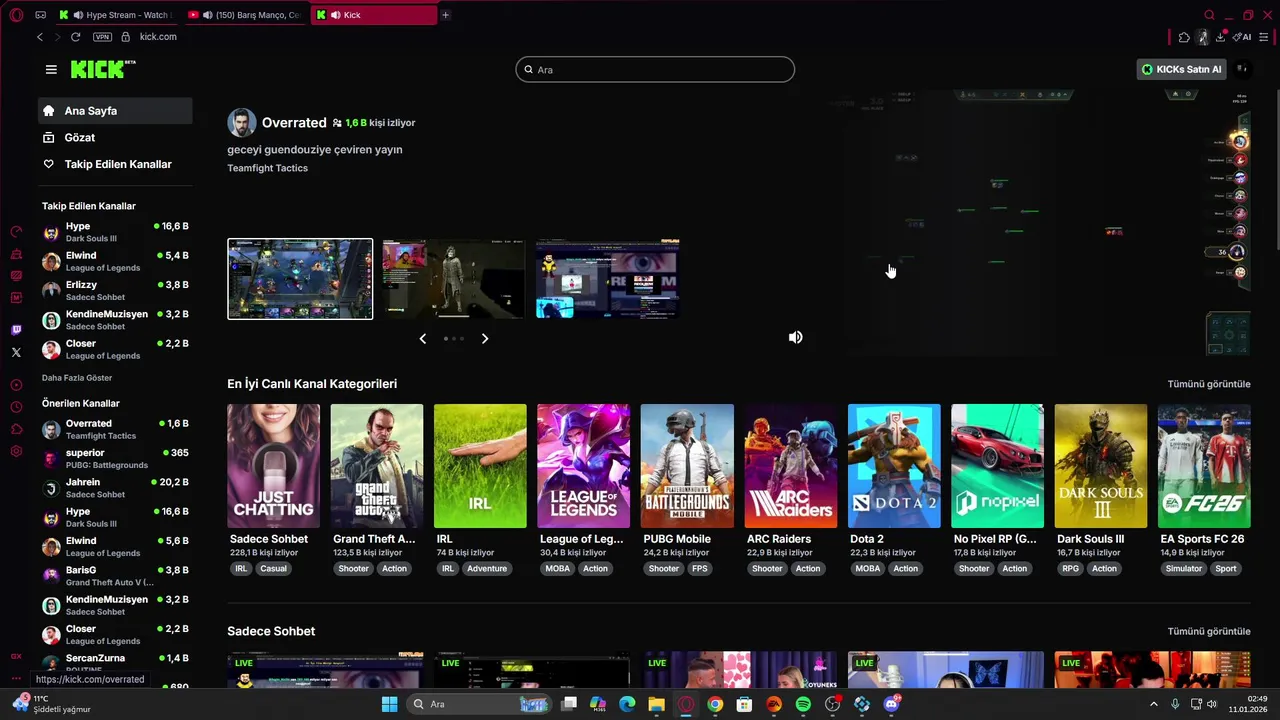Image resolution: width=1280 pixels, height=720 pixels.
Task: Open Jahrein channel in recommended list
Action: (x=115, y=487)
